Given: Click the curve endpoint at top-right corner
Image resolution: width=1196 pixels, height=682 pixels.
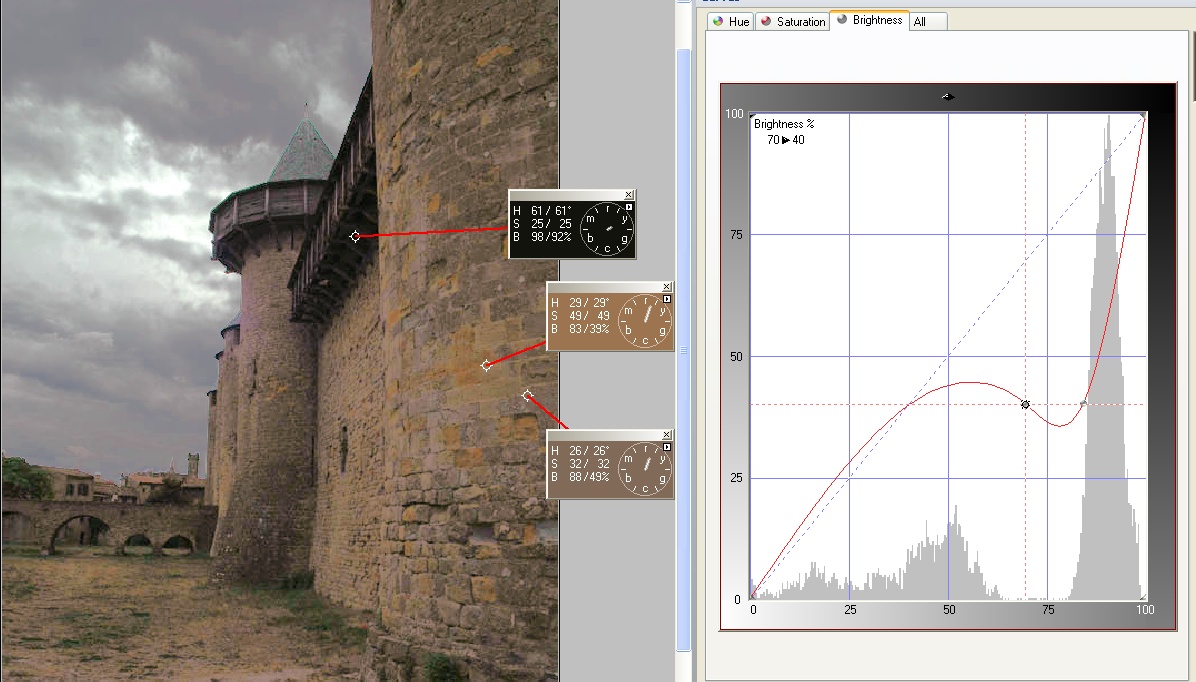Looking at the screenshot, I should tap(1143, 115).
